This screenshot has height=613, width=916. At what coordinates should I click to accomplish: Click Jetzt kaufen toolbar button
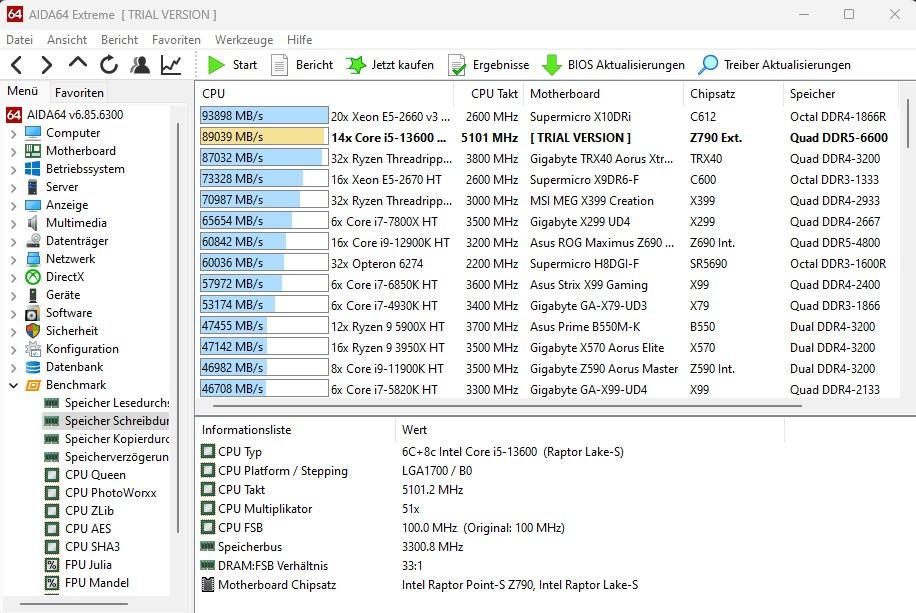tap(390, 65)
